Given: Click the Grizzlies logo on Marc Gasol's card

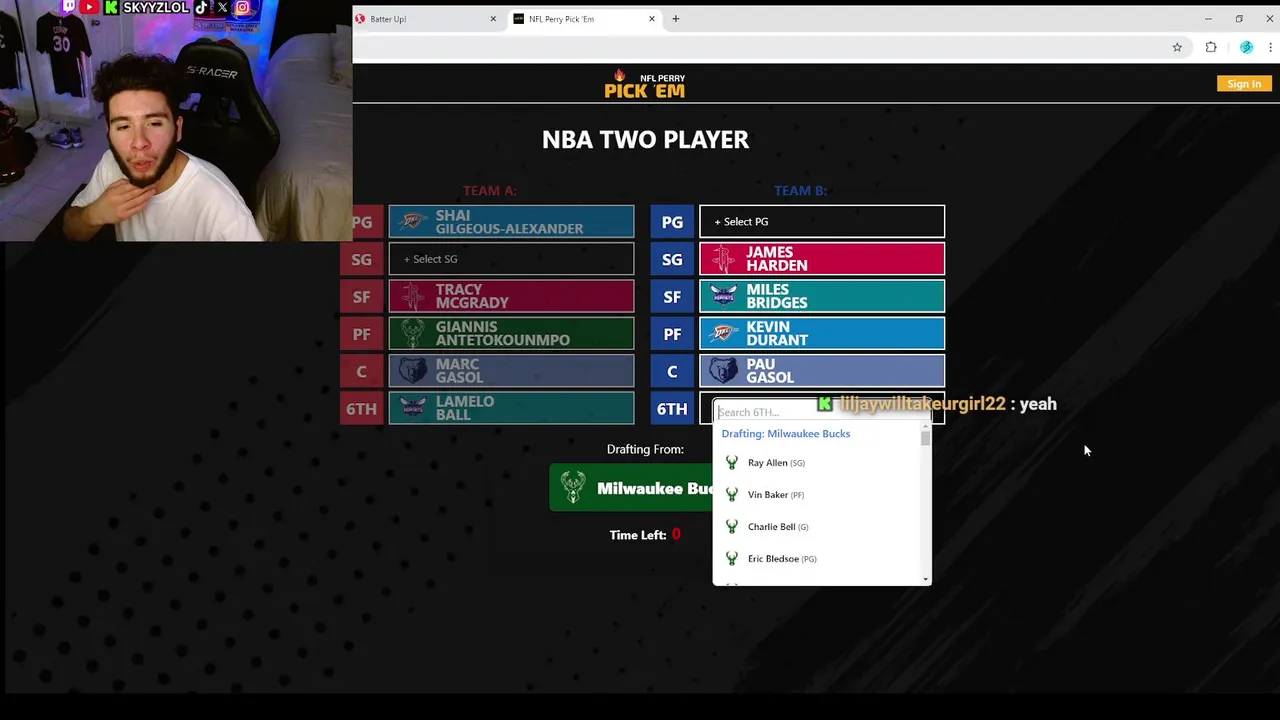Looking at the screenshot, I should (x=413, y=371).
